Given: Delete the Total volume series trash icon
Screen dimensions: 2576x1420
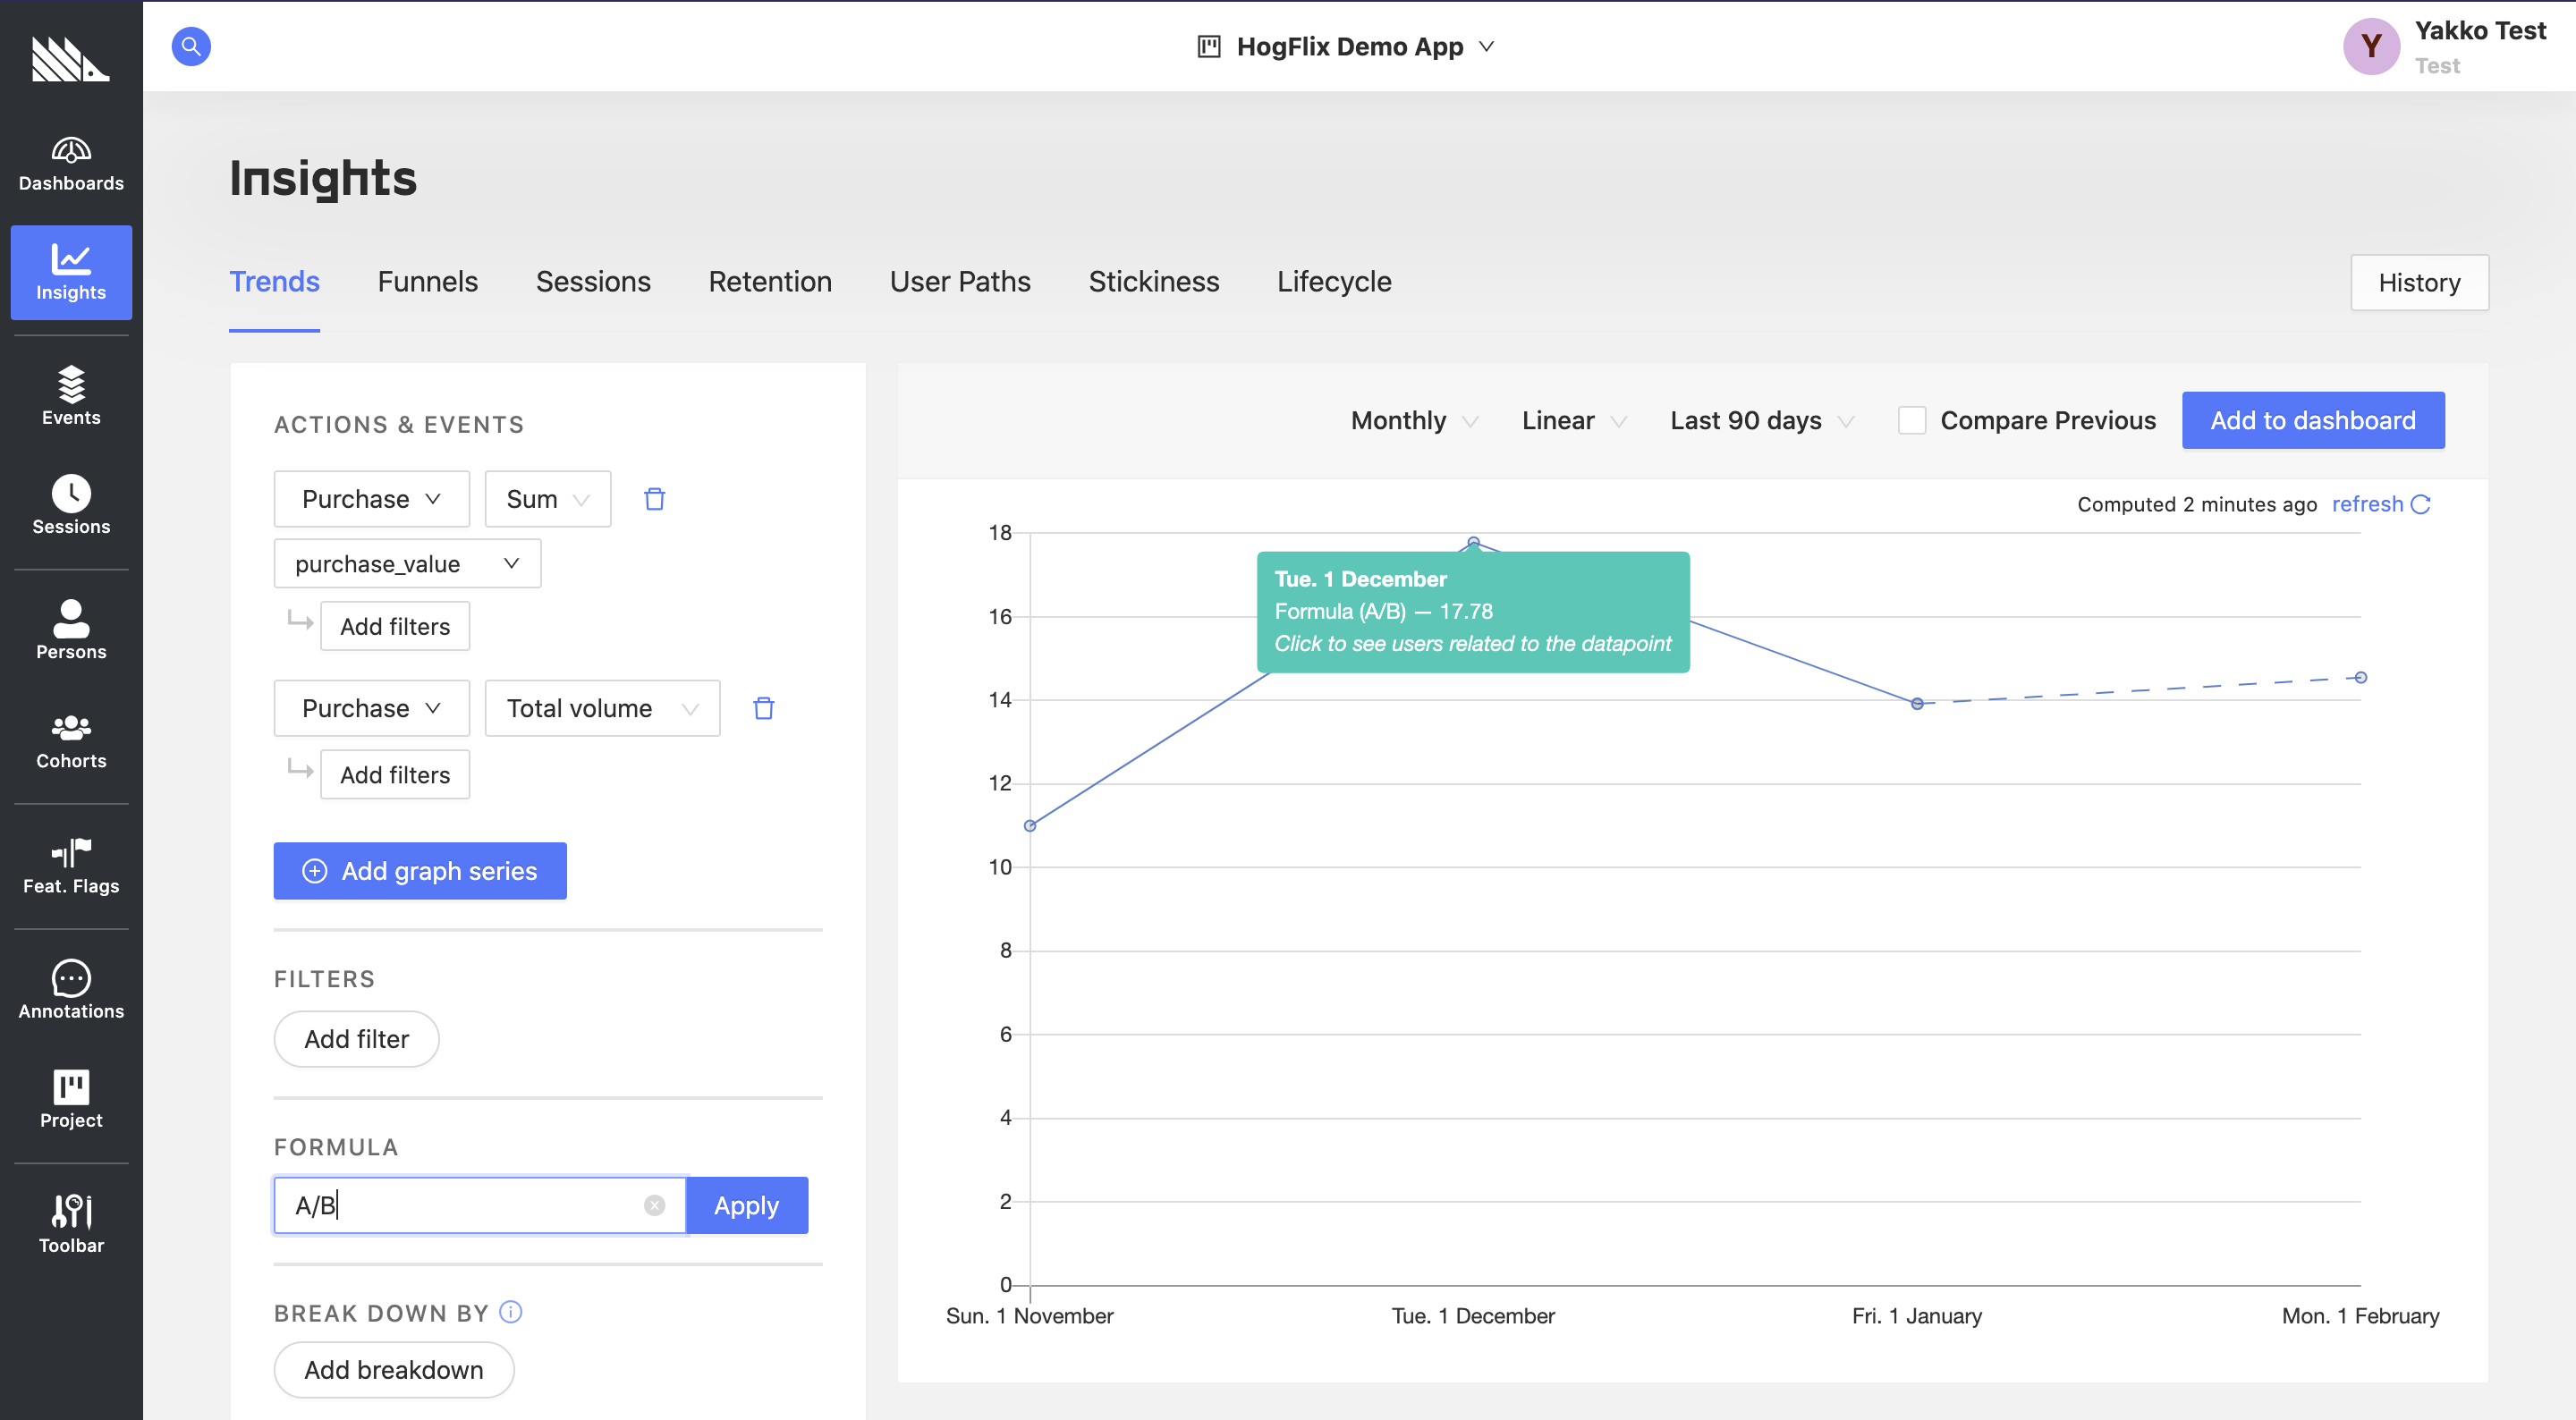Looking at the screenshot, I should (x=763, y=708).
